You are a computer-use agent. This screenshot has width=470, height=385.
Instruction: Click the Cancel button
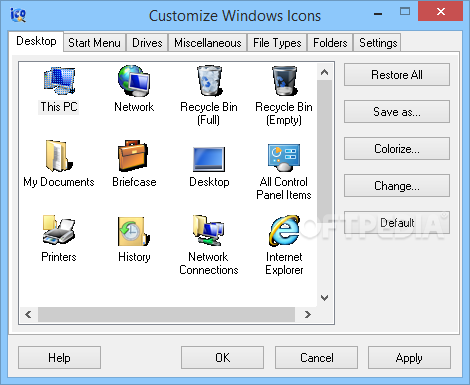point(316,358)
